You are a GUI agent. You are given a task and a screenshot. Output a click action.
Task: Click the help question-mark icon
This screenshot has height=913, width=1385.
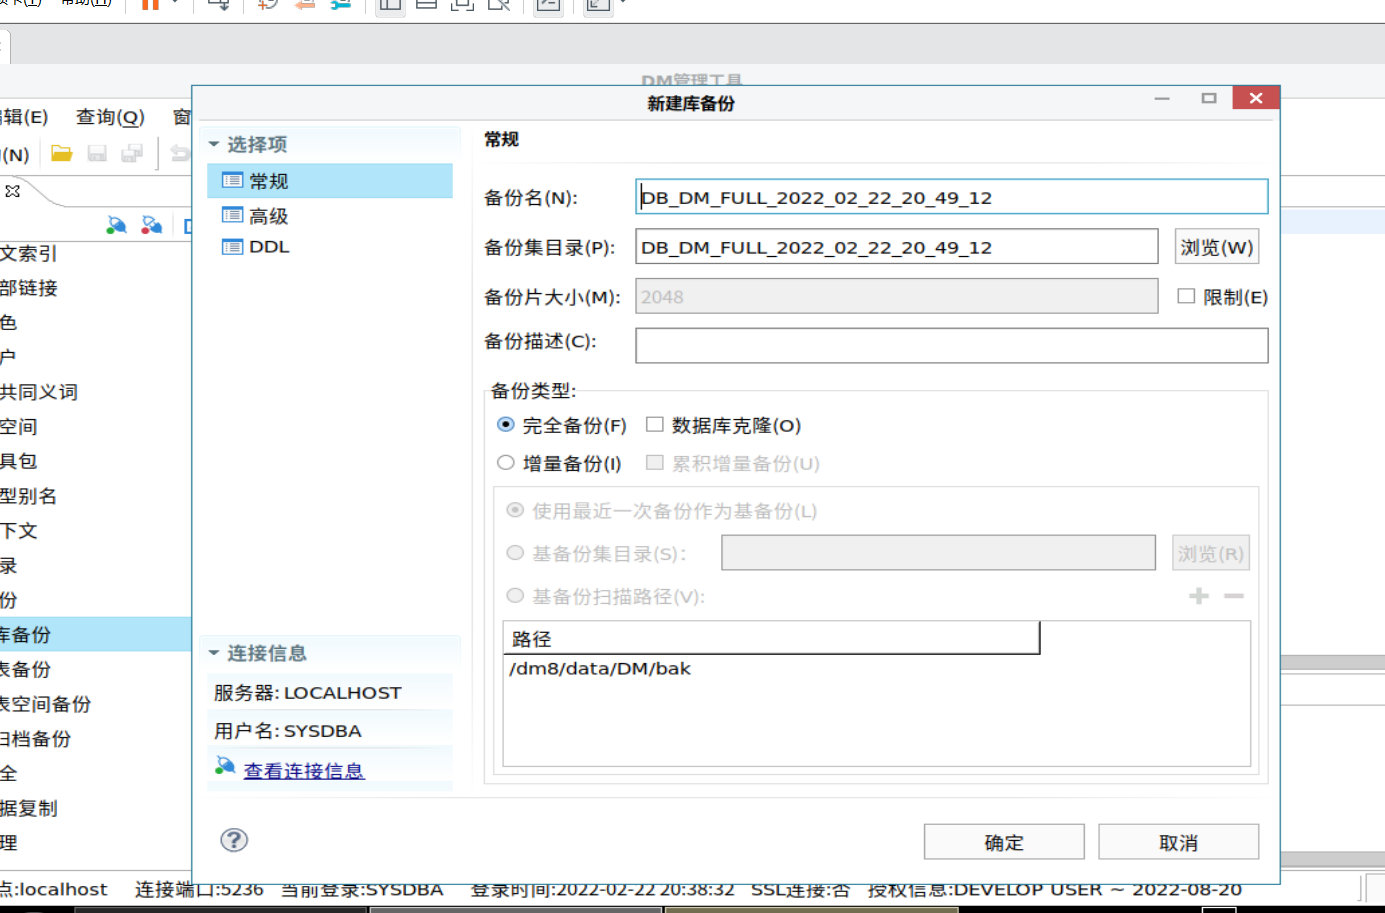pos(234,840)
